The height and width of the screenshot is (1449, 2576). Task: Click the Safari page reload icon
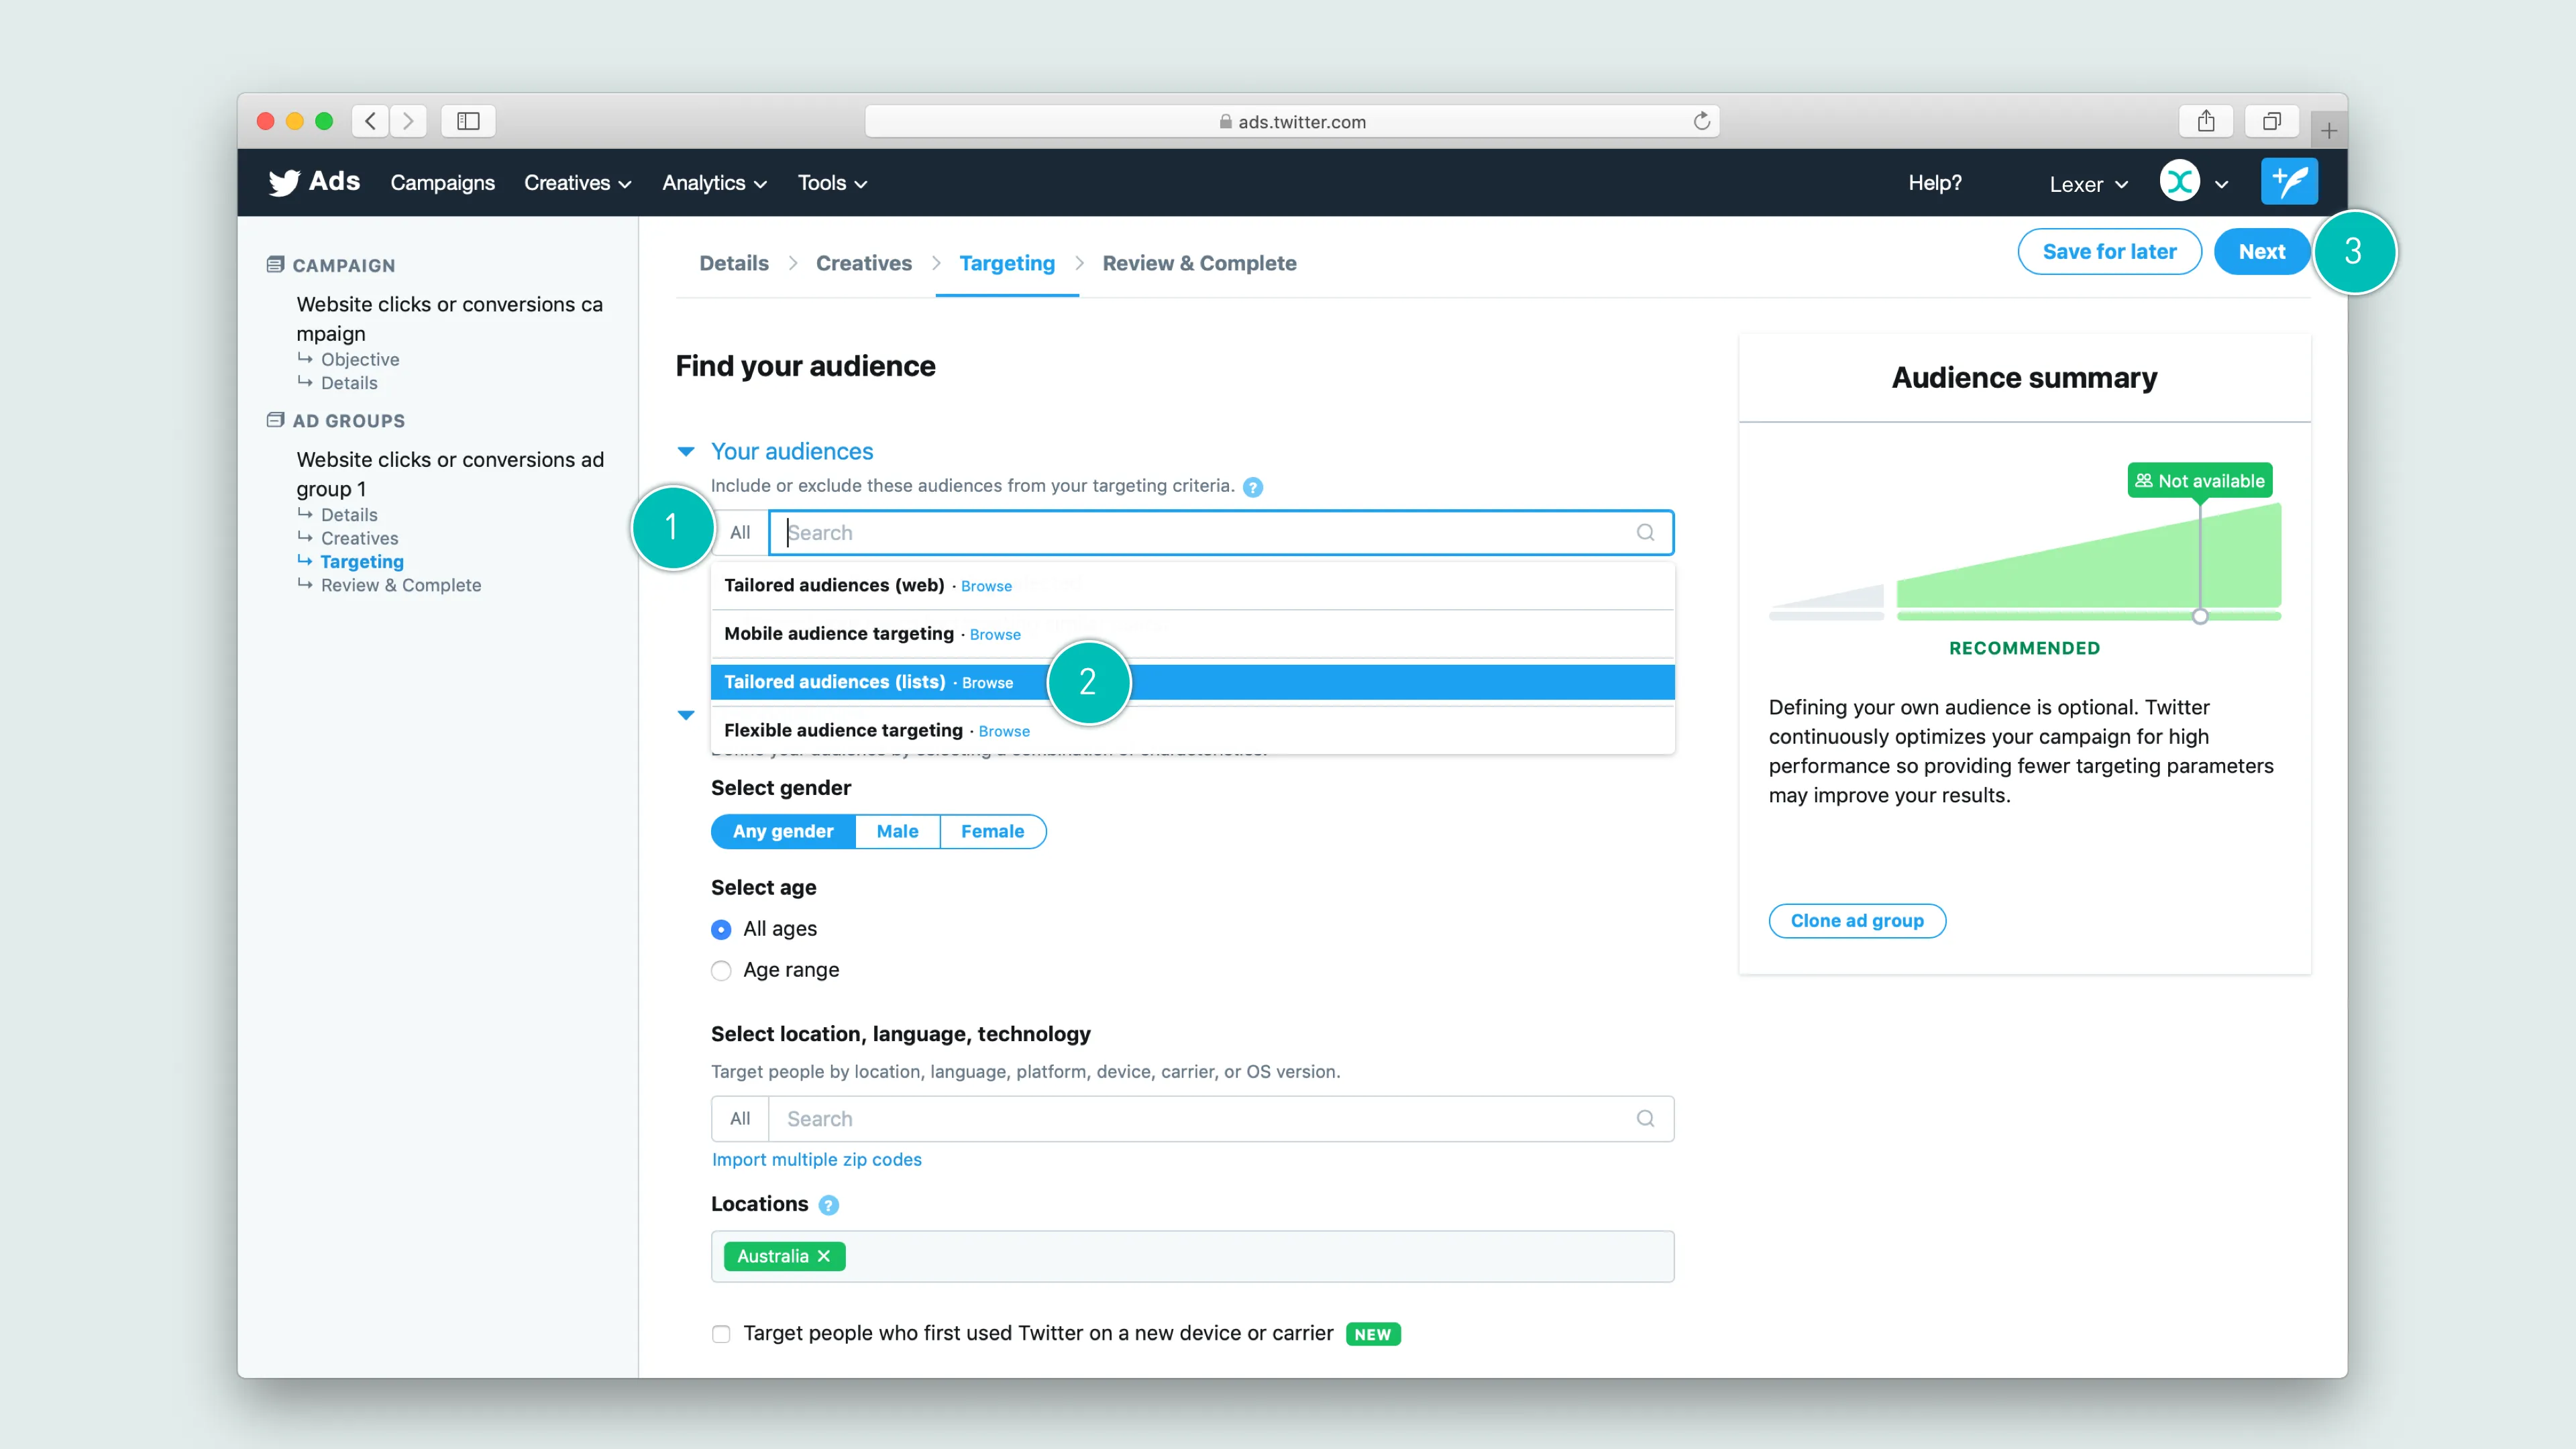coord(1701,121)
